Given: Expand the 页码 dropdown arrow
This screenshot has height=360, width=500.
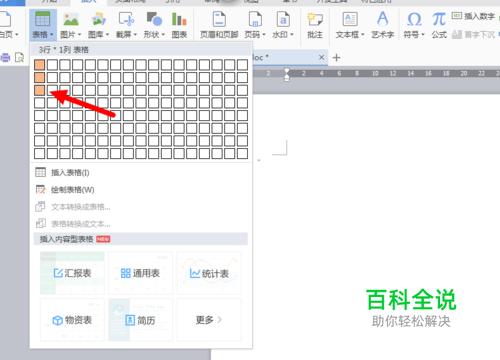Looking at the screenshot, I should point(264,34).
